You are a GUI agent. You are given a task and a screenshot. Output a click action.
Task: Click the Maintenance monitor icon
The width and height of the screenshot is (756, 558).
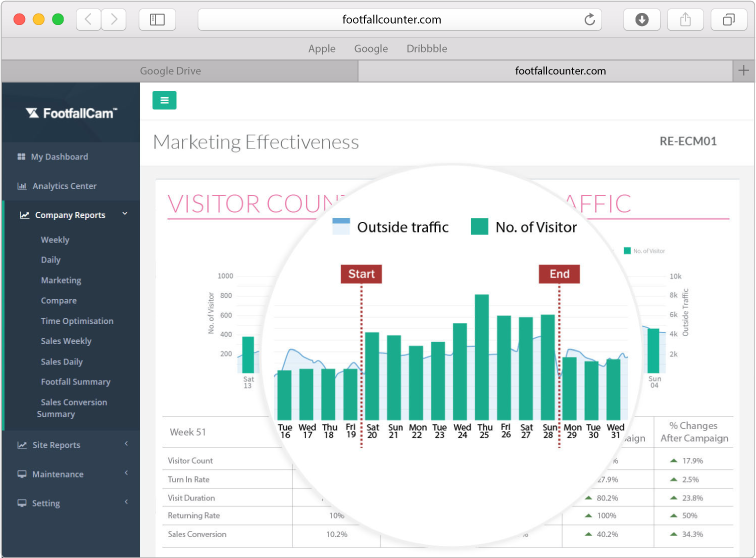[22, 474]
